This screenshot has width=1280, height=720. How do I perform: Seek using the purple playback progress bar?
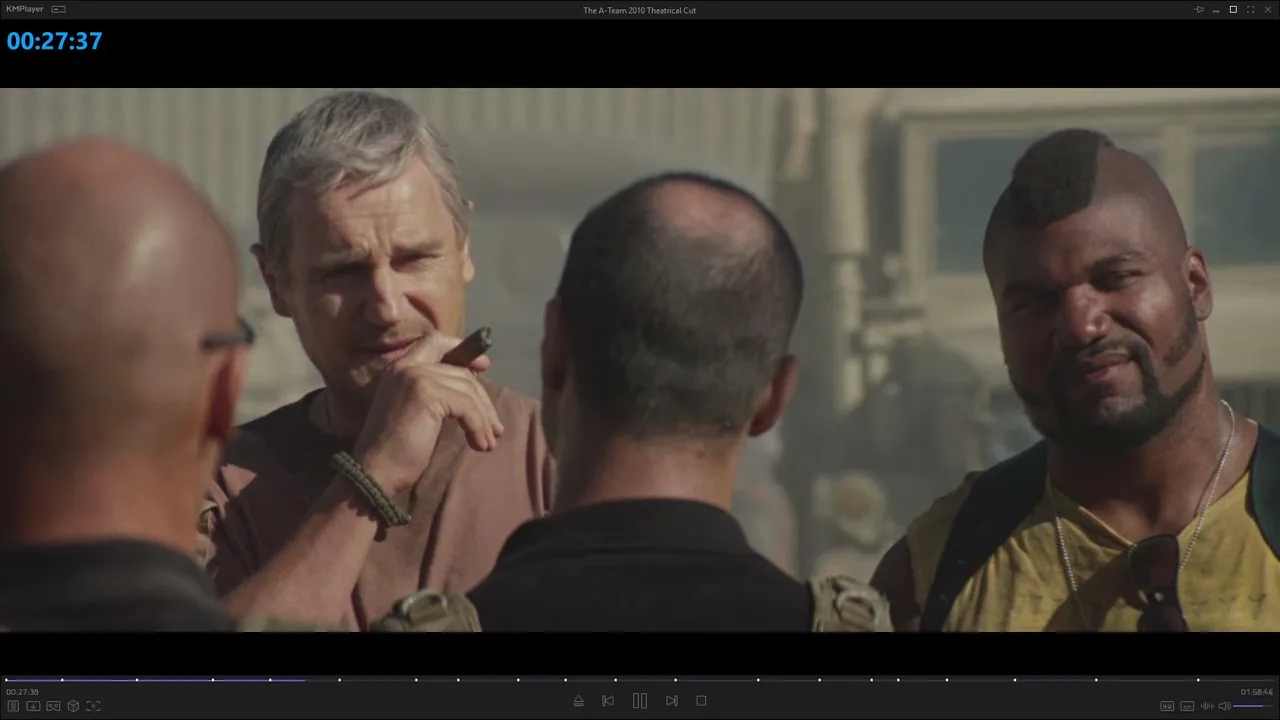tap(640, 680)
